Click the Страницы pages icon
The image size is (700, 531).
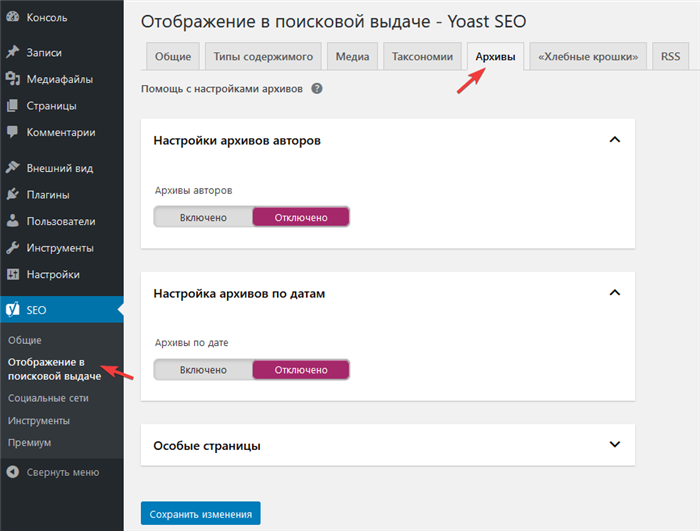[x=13, y=105]
